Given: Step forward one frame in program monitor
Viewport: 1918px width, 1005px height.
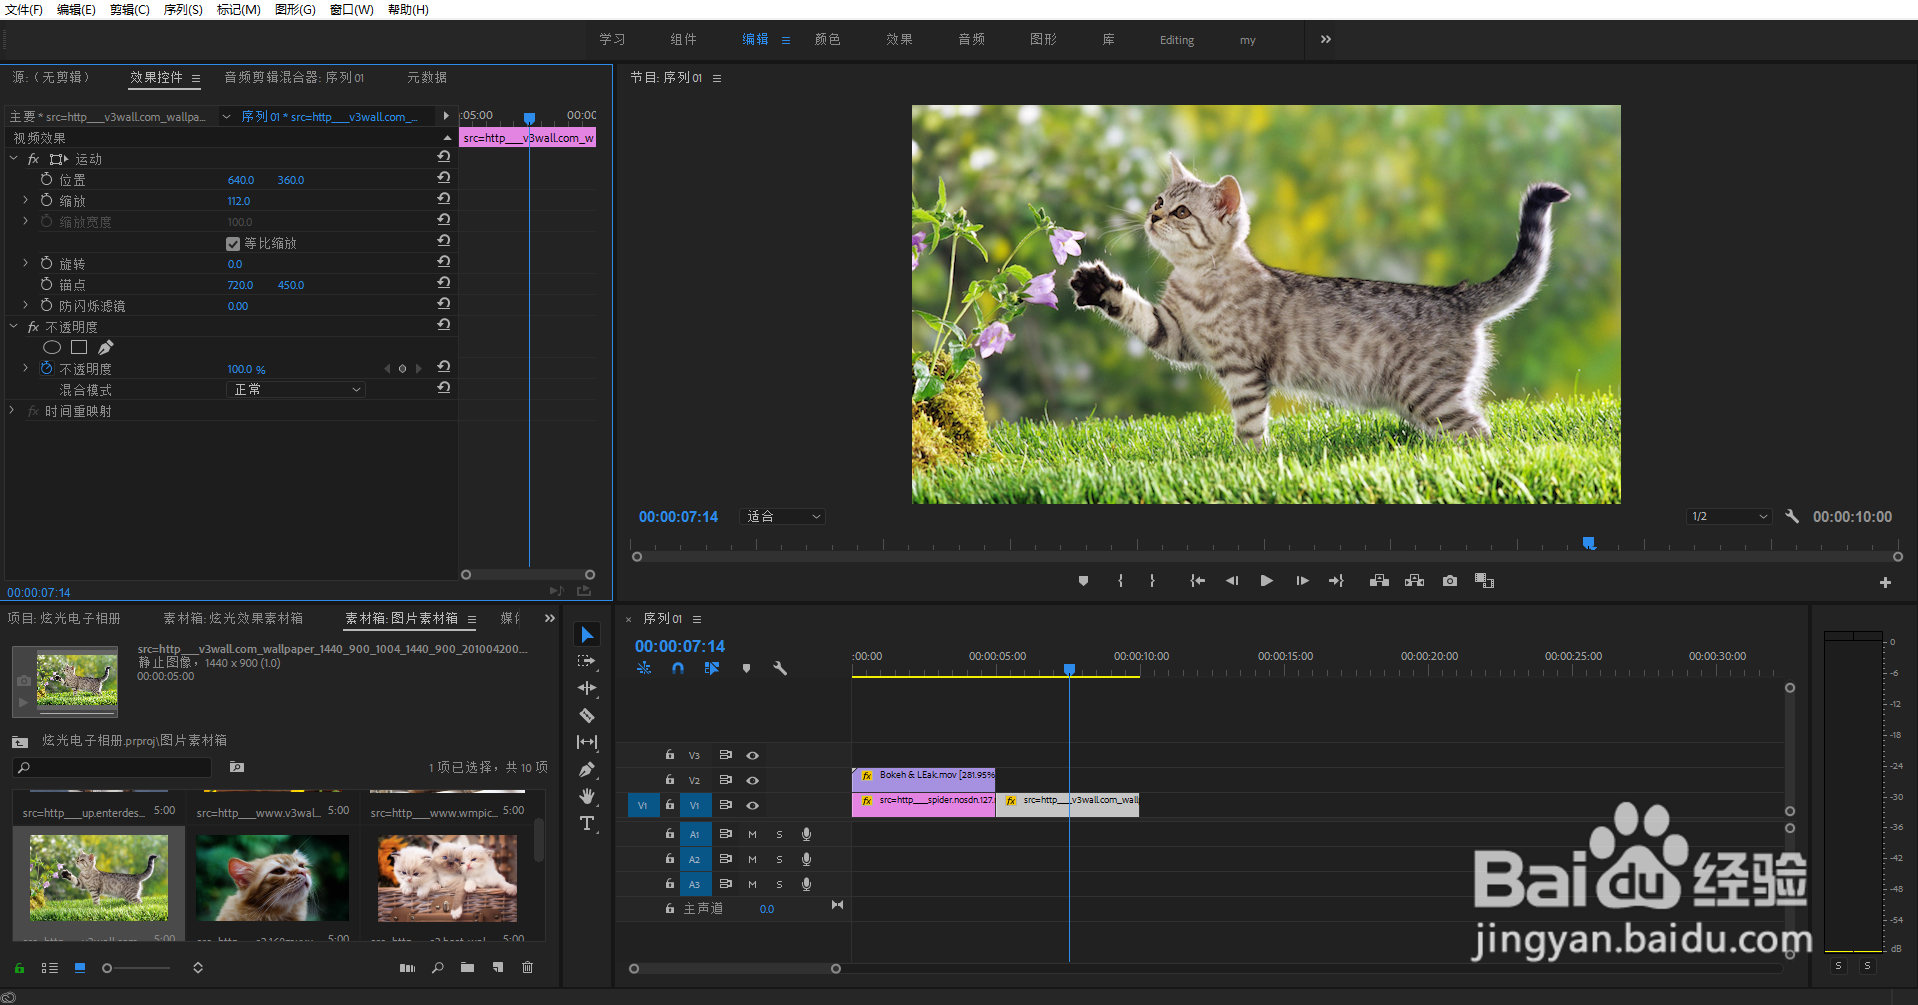Looking at the screenshot, I should 1302,581.
